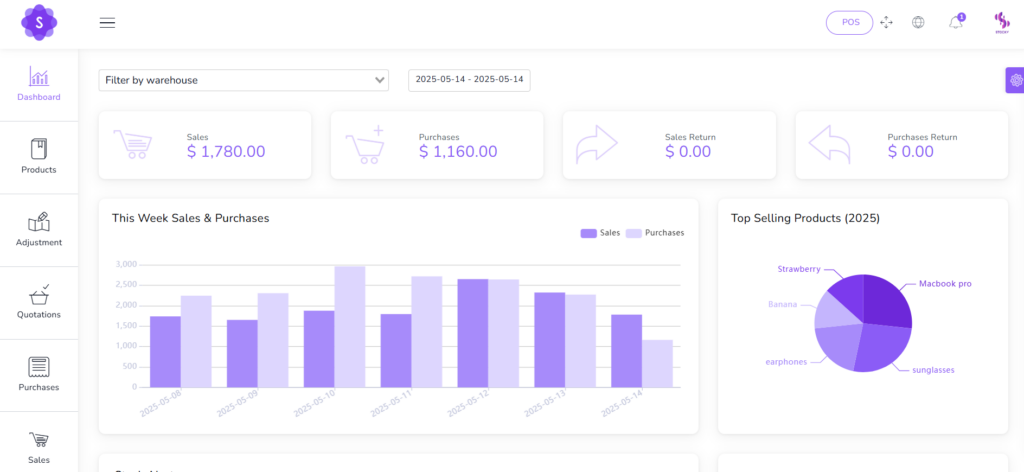Click the Macbook pro pie label
The height and width of the screenshot is (472, 1024).
click(x=945, y=283)
